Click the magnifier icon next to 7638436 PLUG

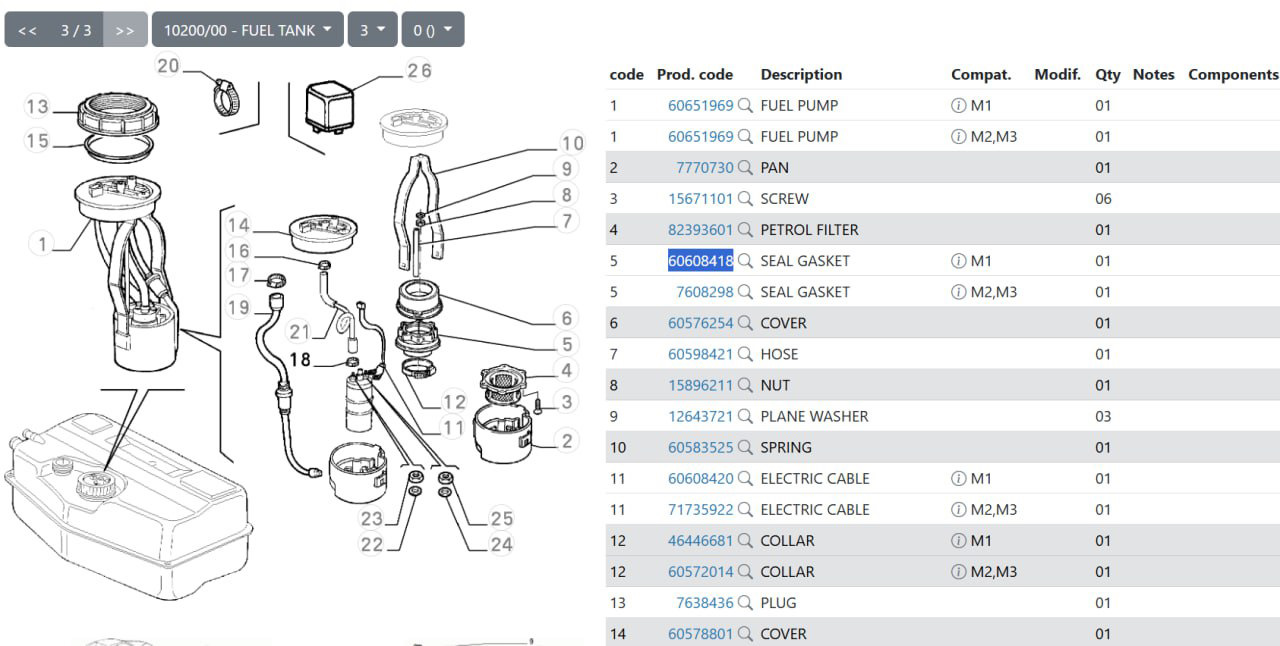coord(745,603)
